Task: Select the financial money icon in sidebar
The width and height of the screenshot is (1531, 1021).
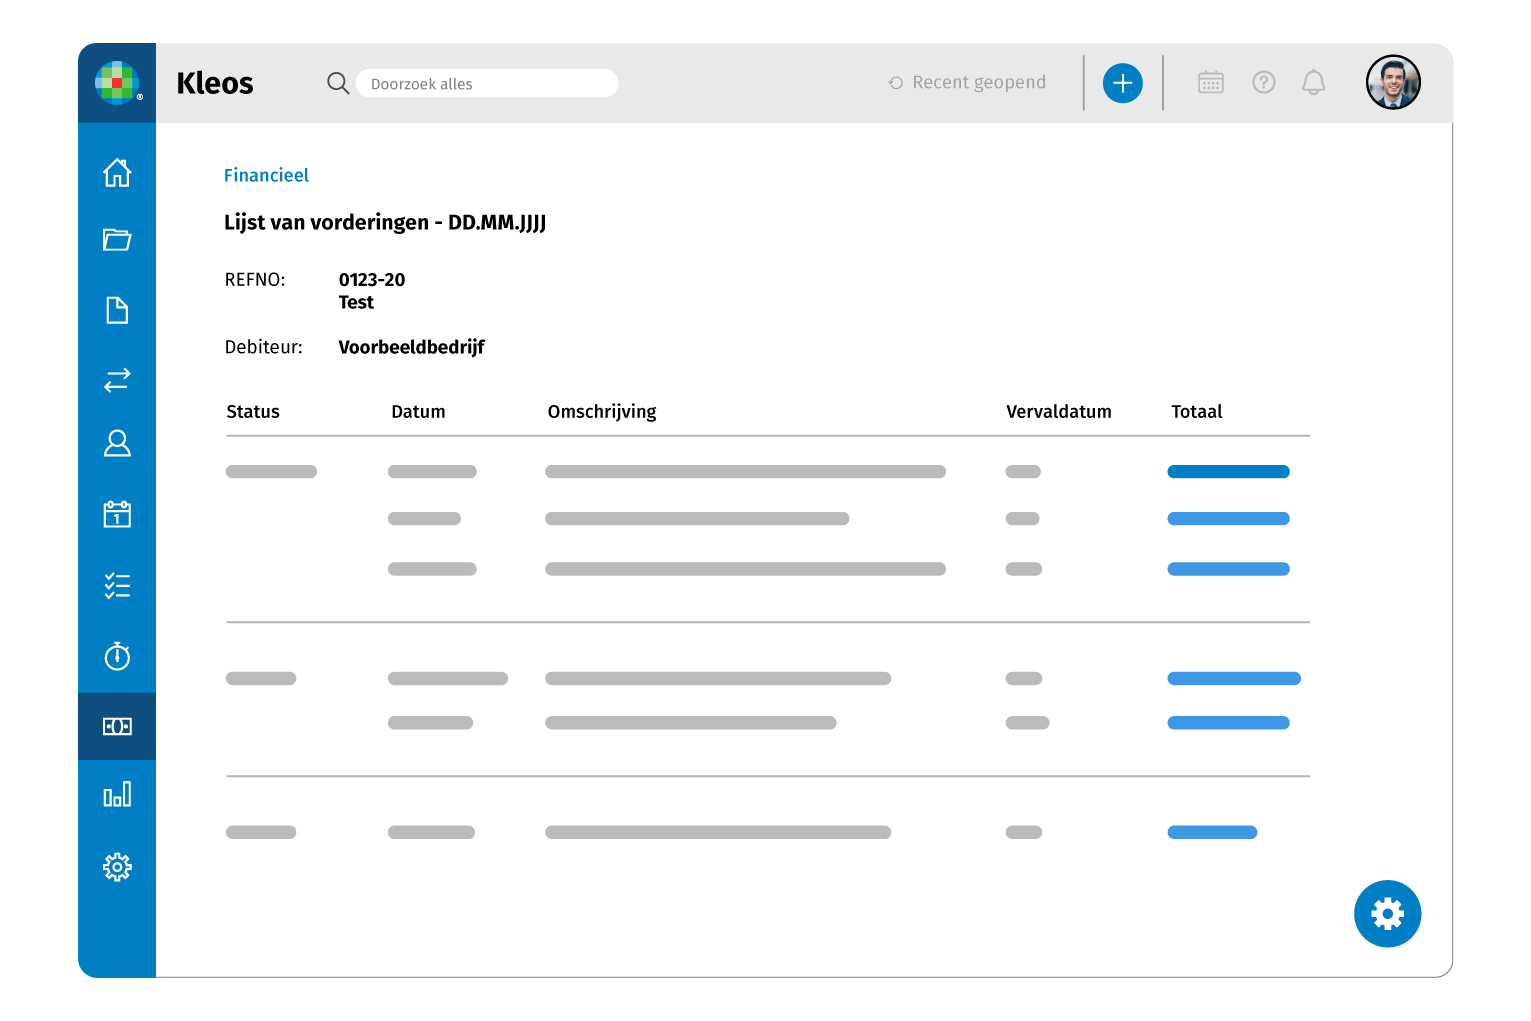Action: 117,727
